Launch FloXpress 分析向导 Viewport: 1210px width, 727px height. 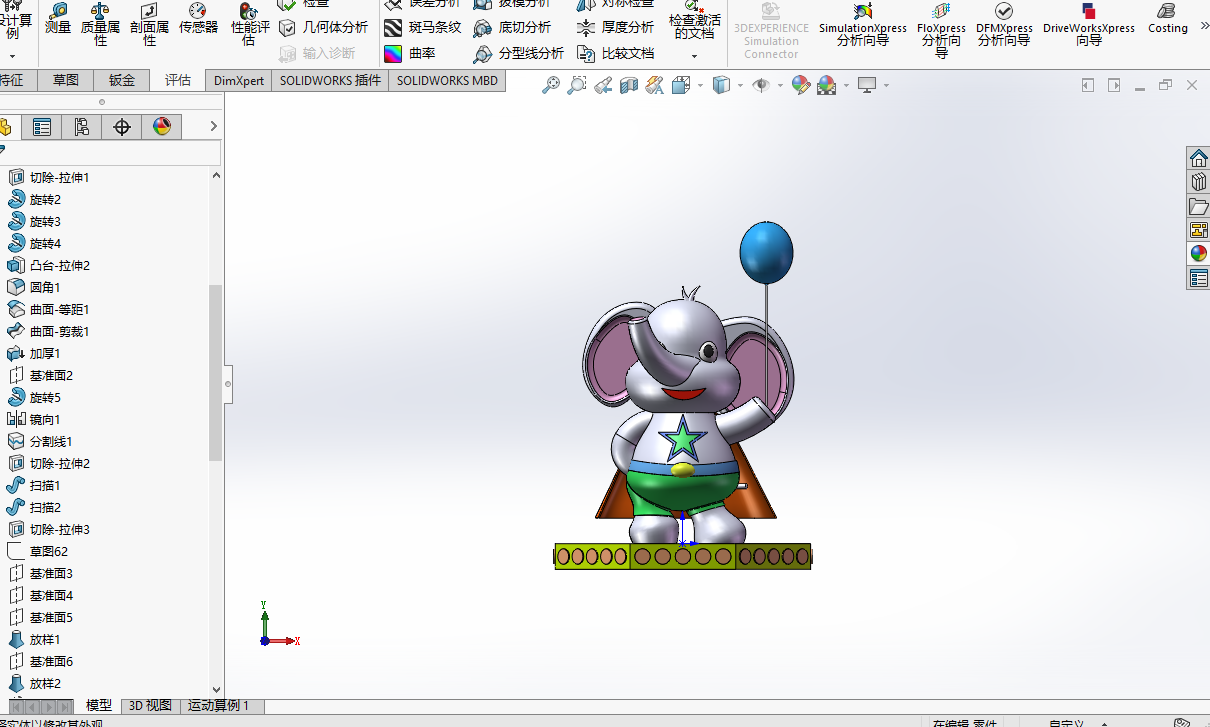point(941,28)
